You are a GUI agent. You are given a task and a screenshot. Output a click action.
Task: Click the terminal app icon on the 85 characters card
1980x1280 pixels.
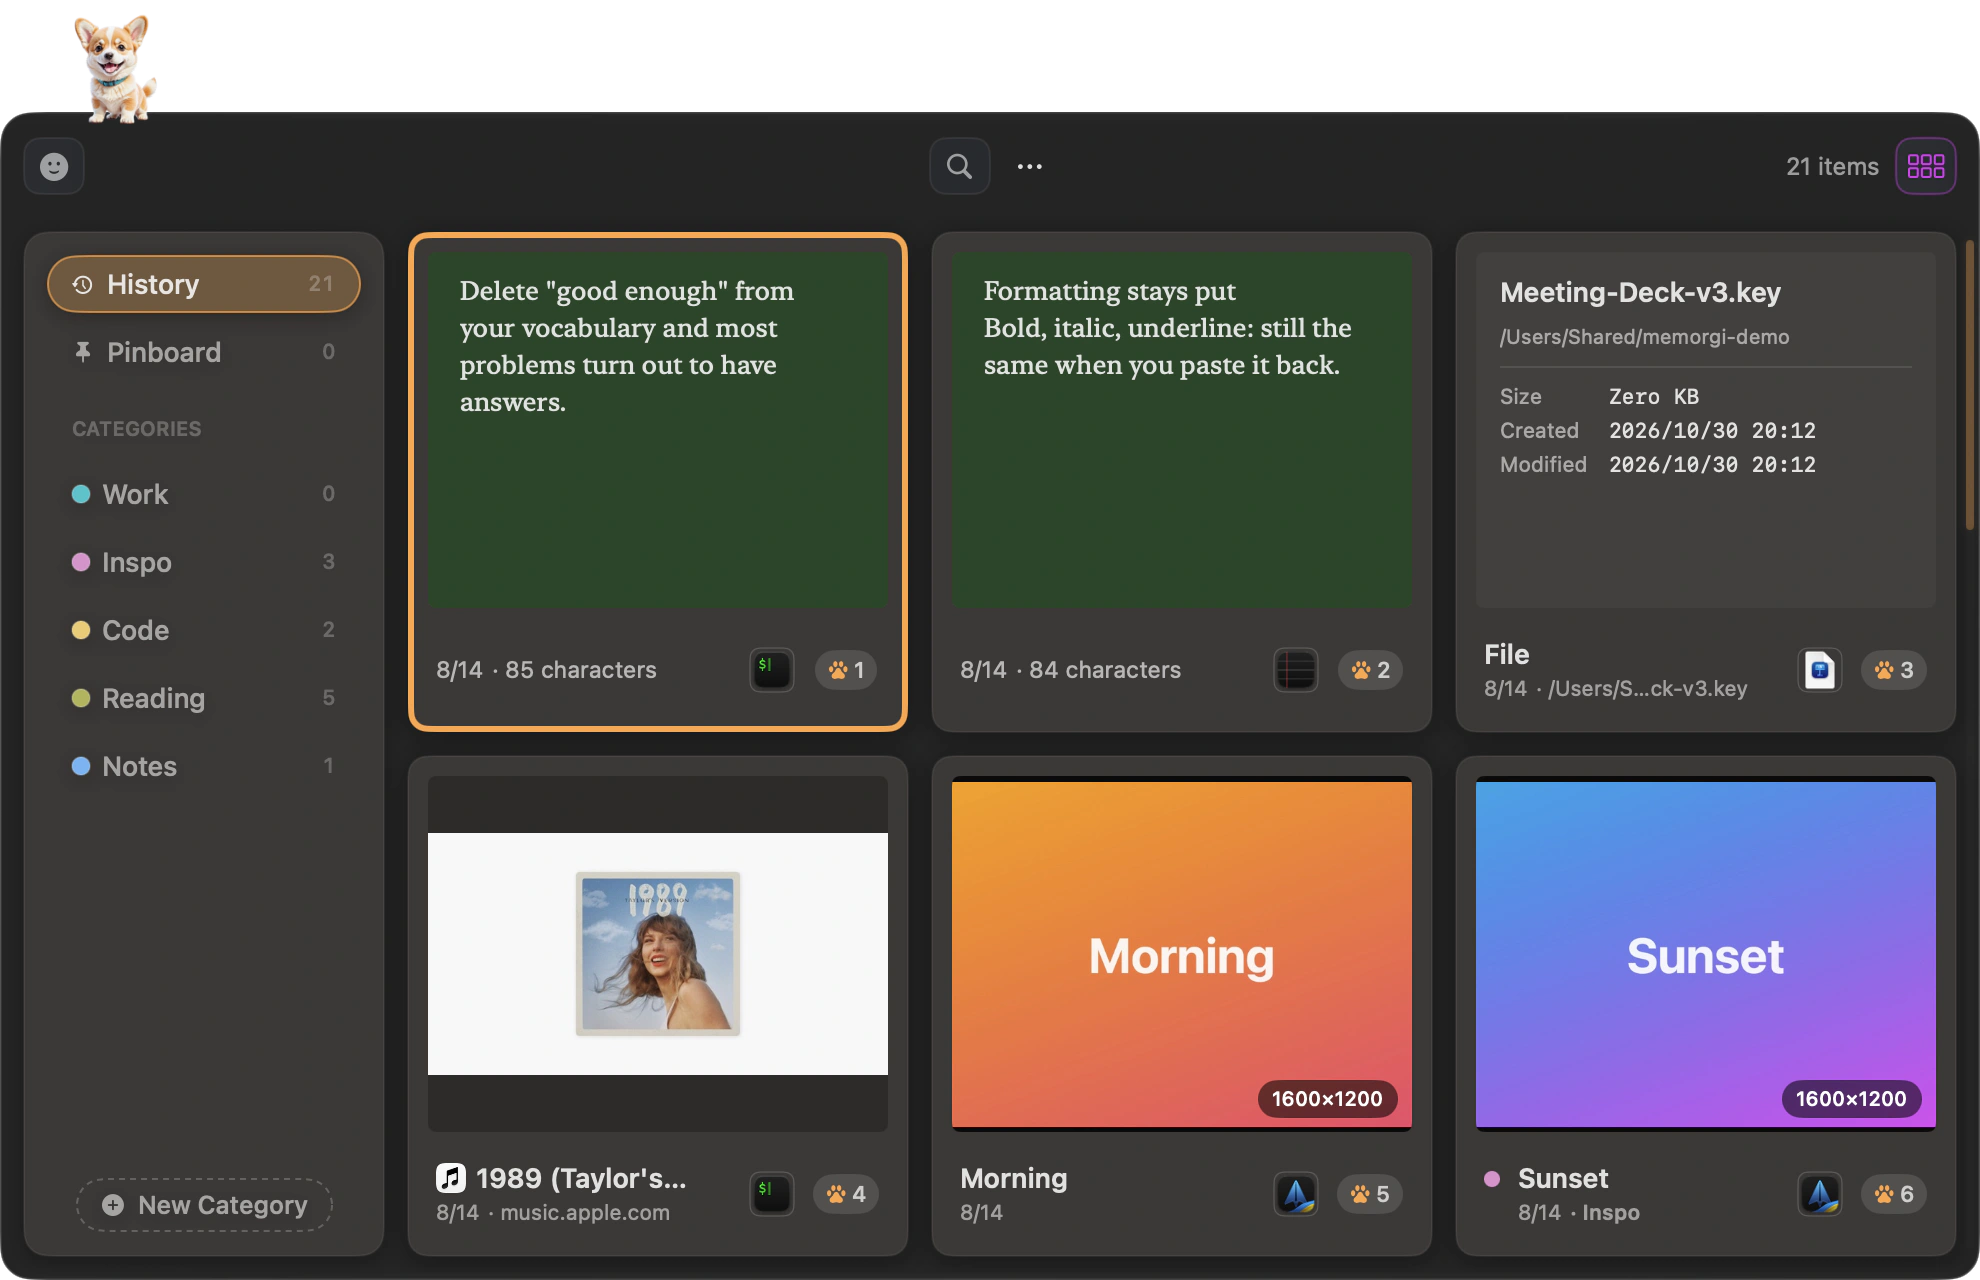(x=771, y=669)
